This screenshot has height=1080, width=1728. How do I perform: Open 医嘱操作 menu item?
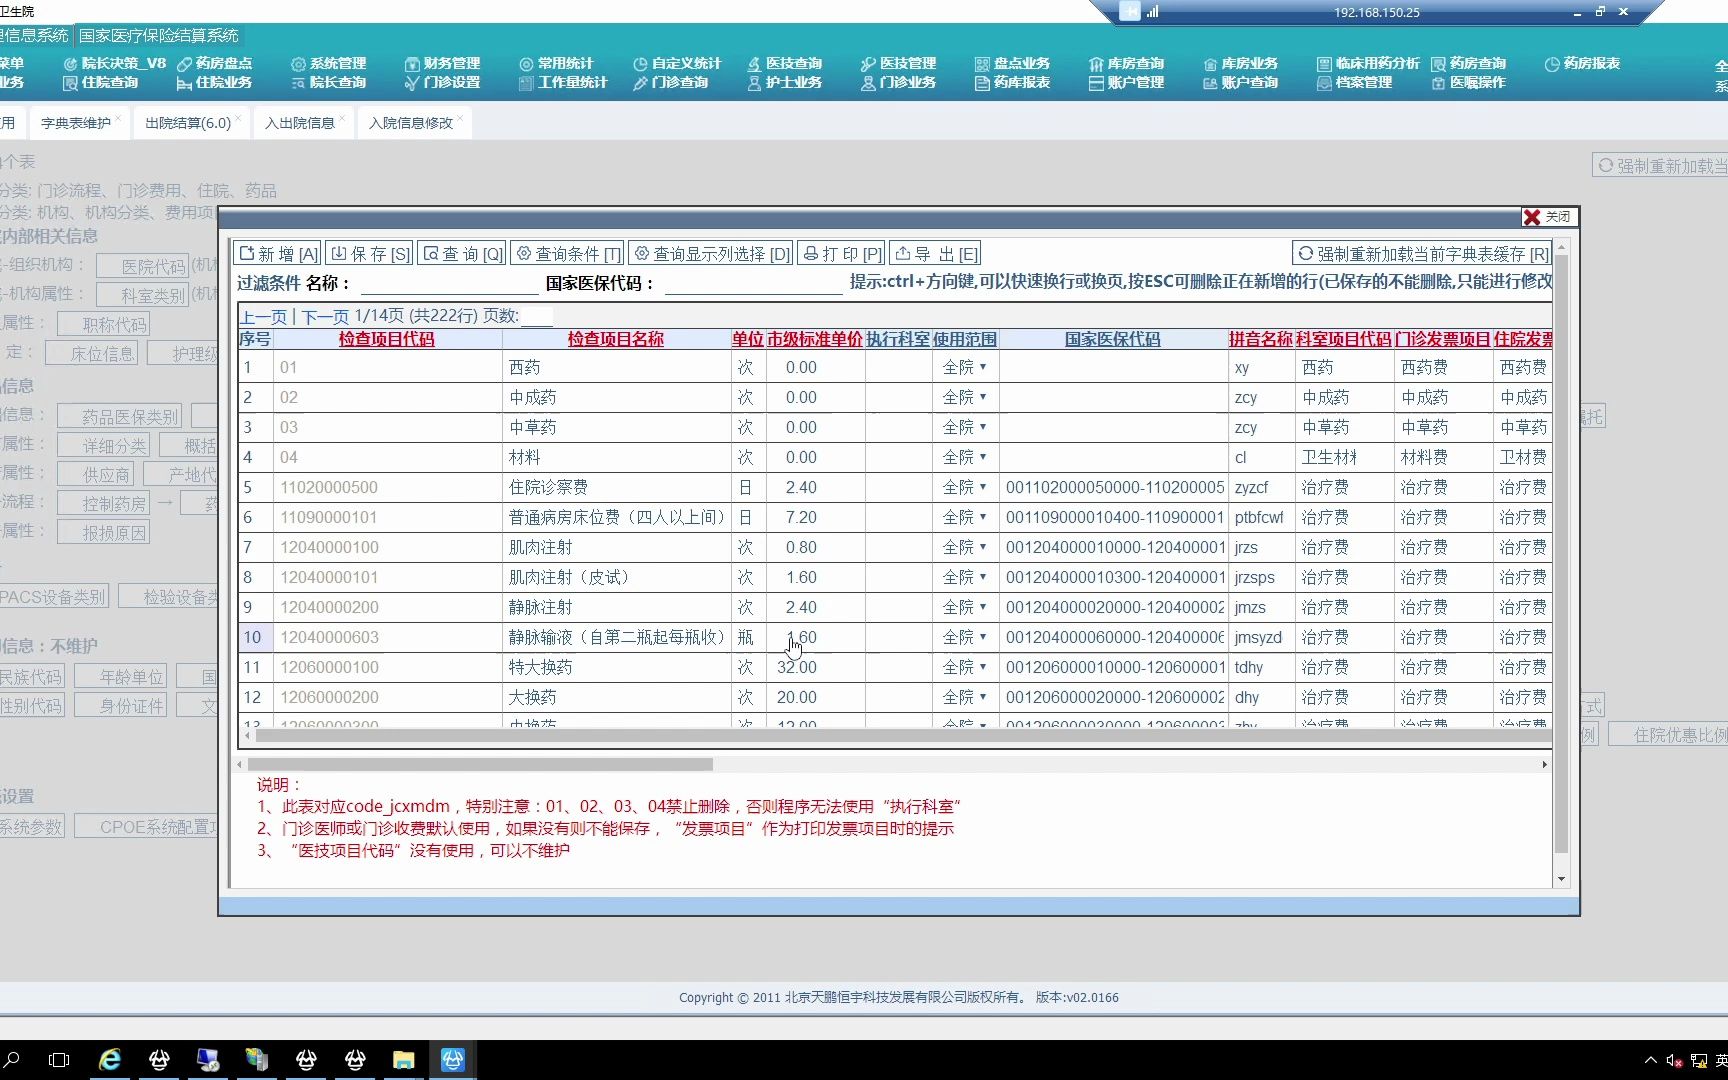coord(1469,82)
